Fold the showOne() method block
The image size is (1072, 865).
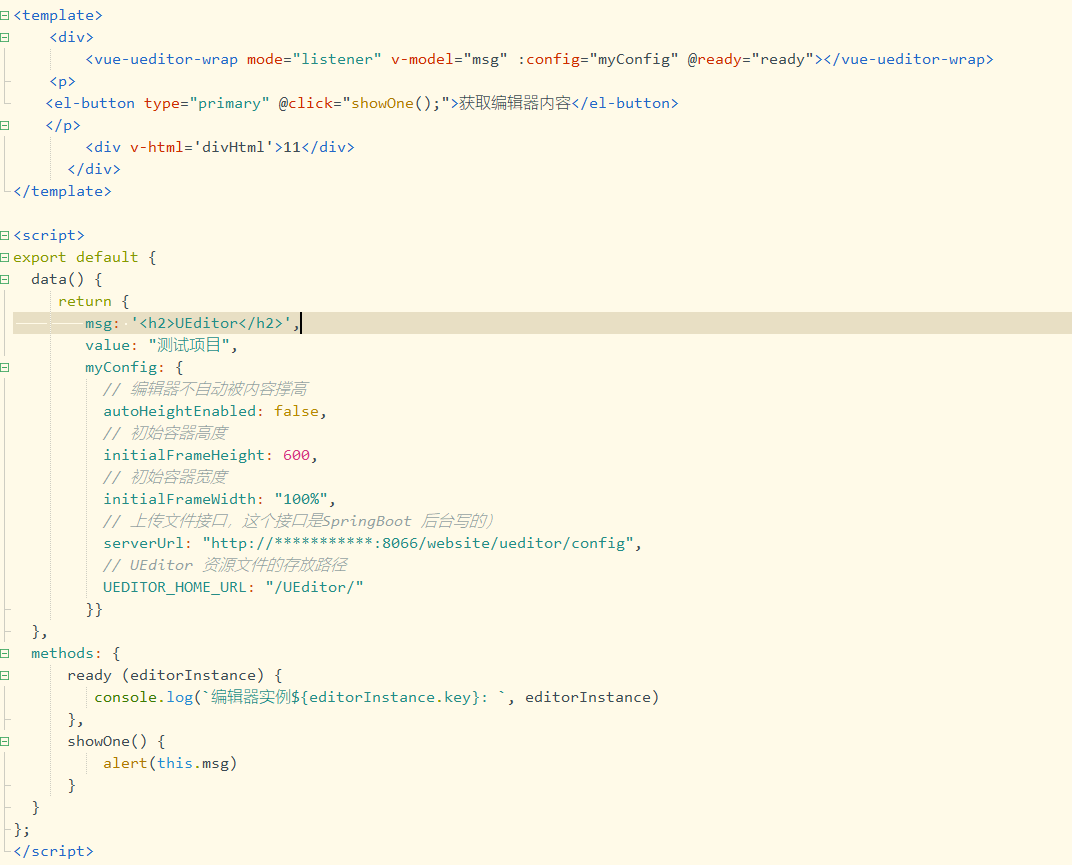pos(5,741)
